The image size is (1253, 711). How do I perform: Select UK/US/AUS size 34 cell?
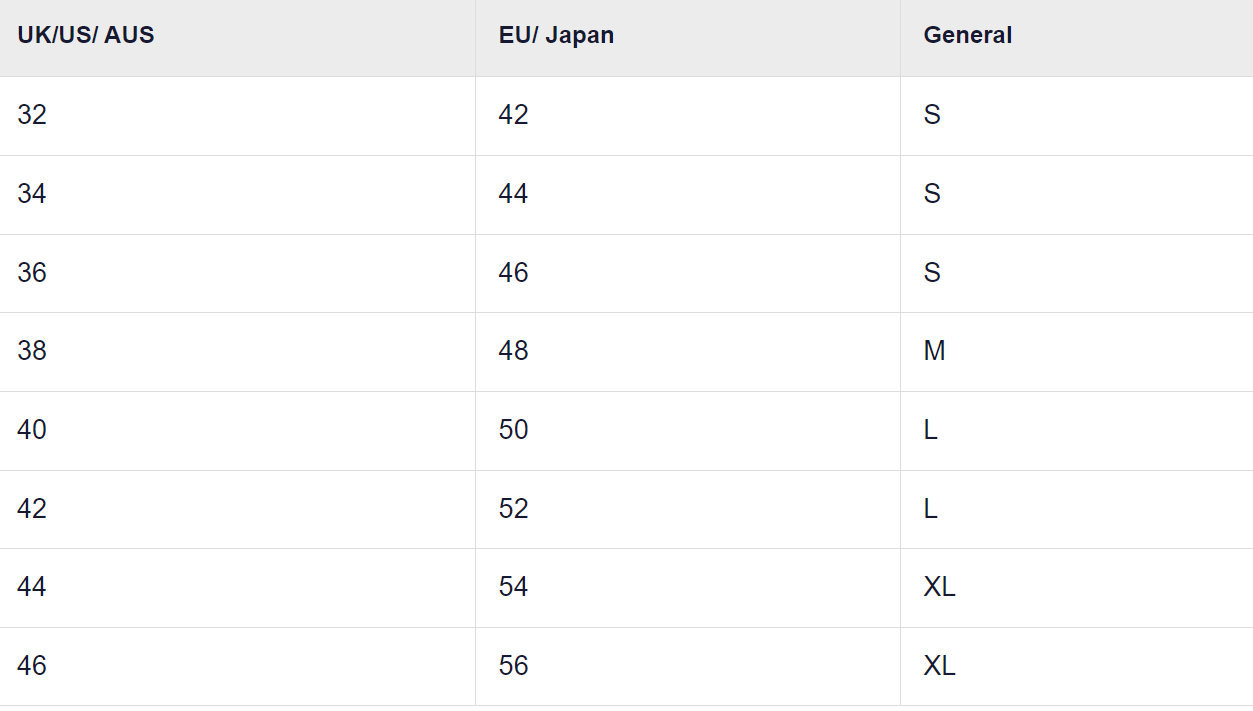pos(32,194)
